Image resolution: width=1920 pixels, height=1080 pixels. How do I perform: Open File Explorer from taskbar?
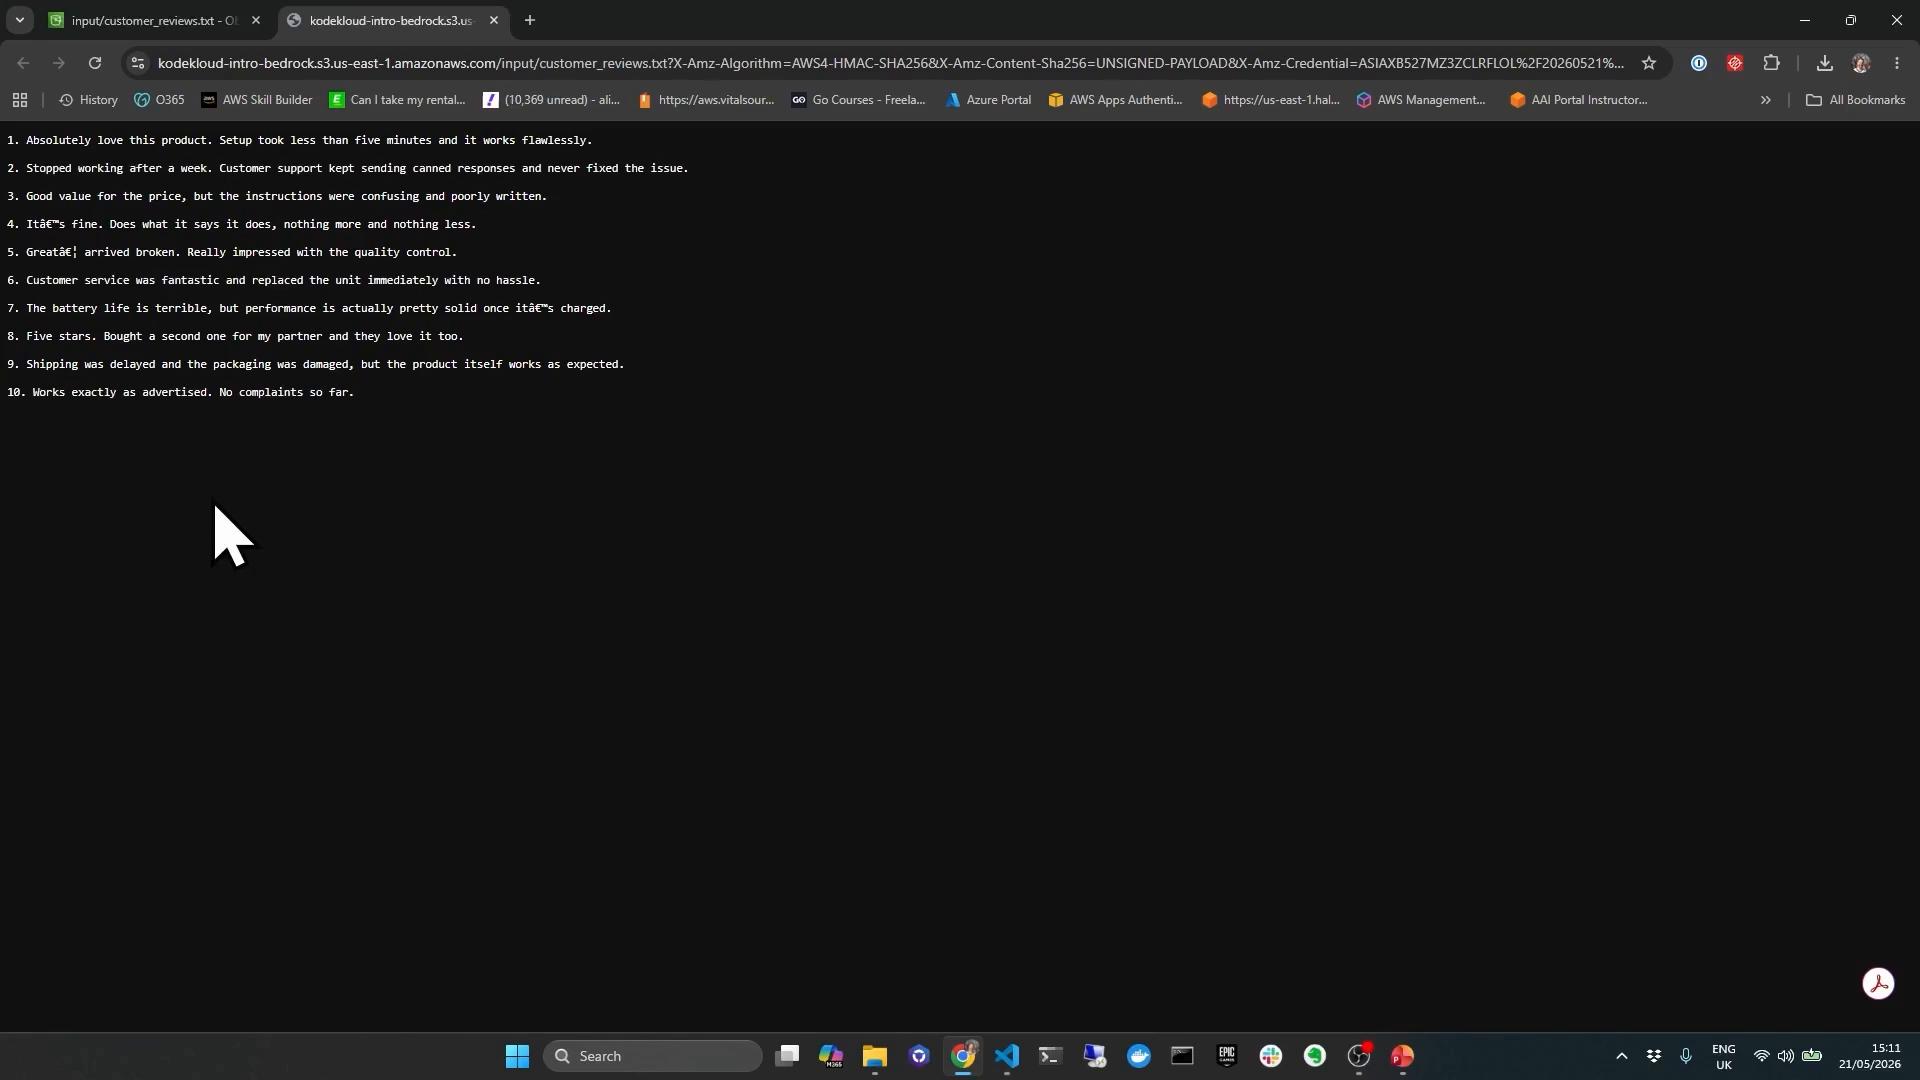click(875, 1056)
